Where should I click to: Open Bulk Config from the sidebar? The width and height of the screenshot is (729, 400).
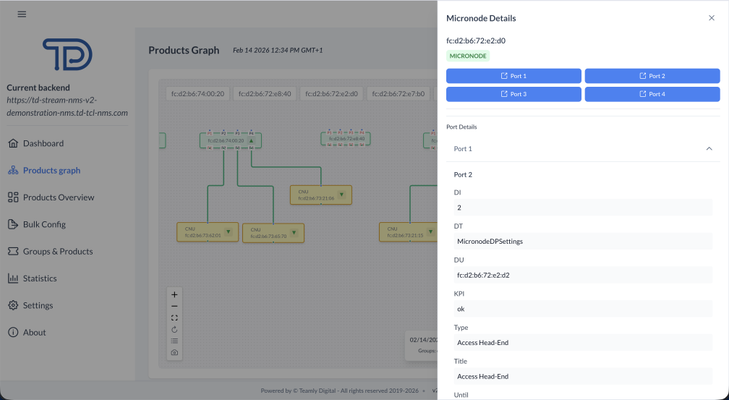(44, 224)
